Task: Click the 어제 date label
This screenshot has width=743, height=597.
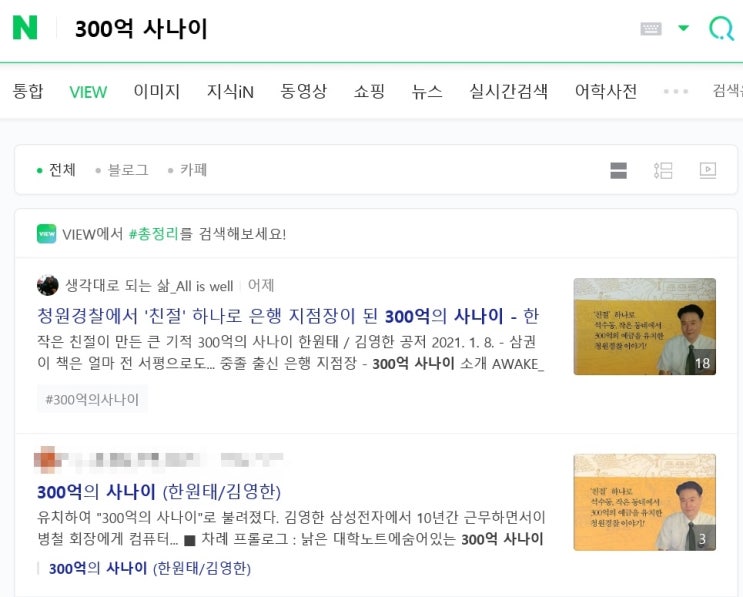Action: pos(261,285)
